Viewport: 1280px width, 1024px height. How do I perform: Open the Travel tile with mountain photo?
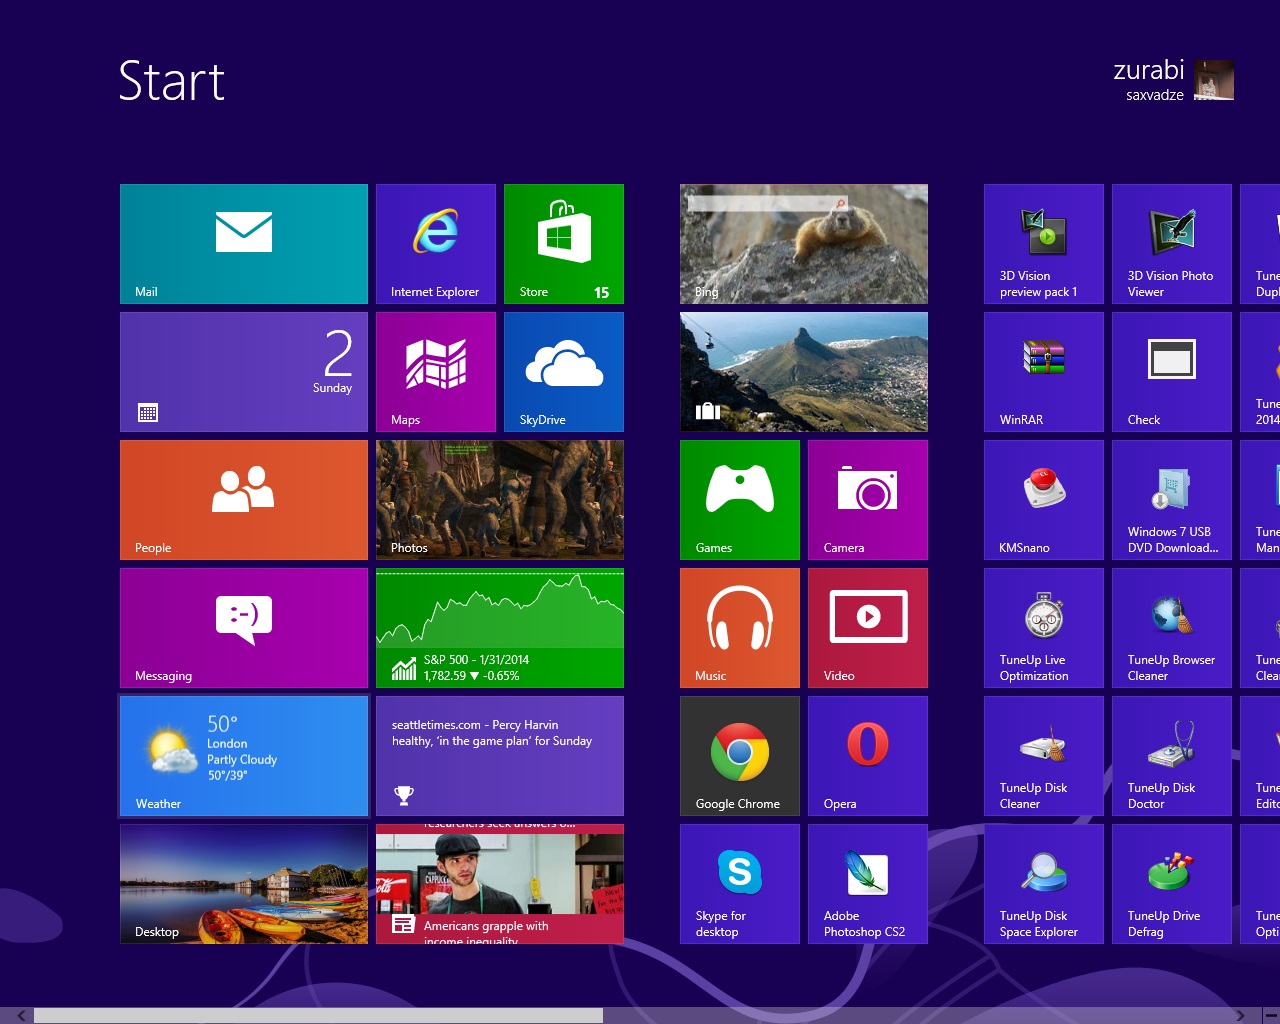coord(804,372)
